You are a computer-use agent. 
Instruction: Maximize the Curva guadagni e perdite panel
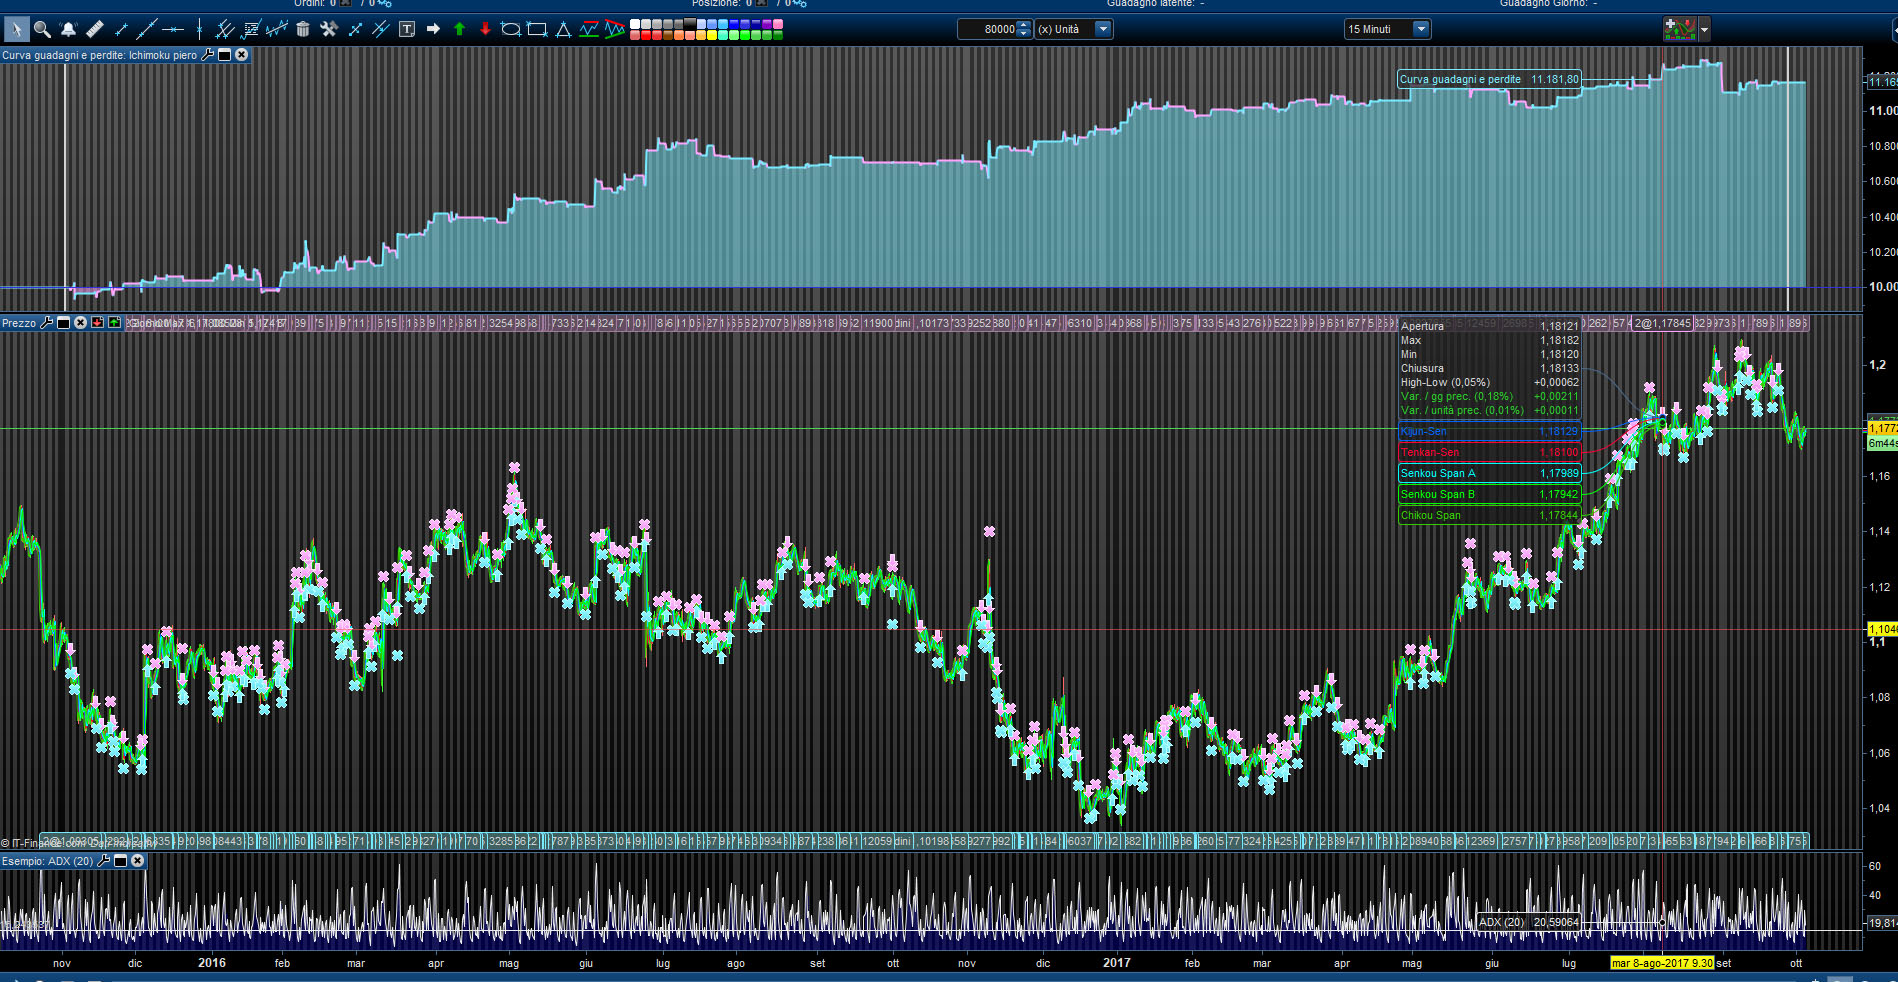point(224,55)
